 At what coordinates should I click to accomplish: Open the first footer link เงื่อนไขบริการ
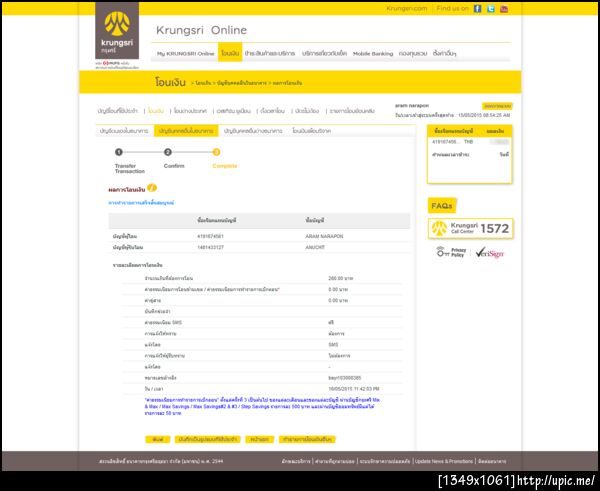296,462
